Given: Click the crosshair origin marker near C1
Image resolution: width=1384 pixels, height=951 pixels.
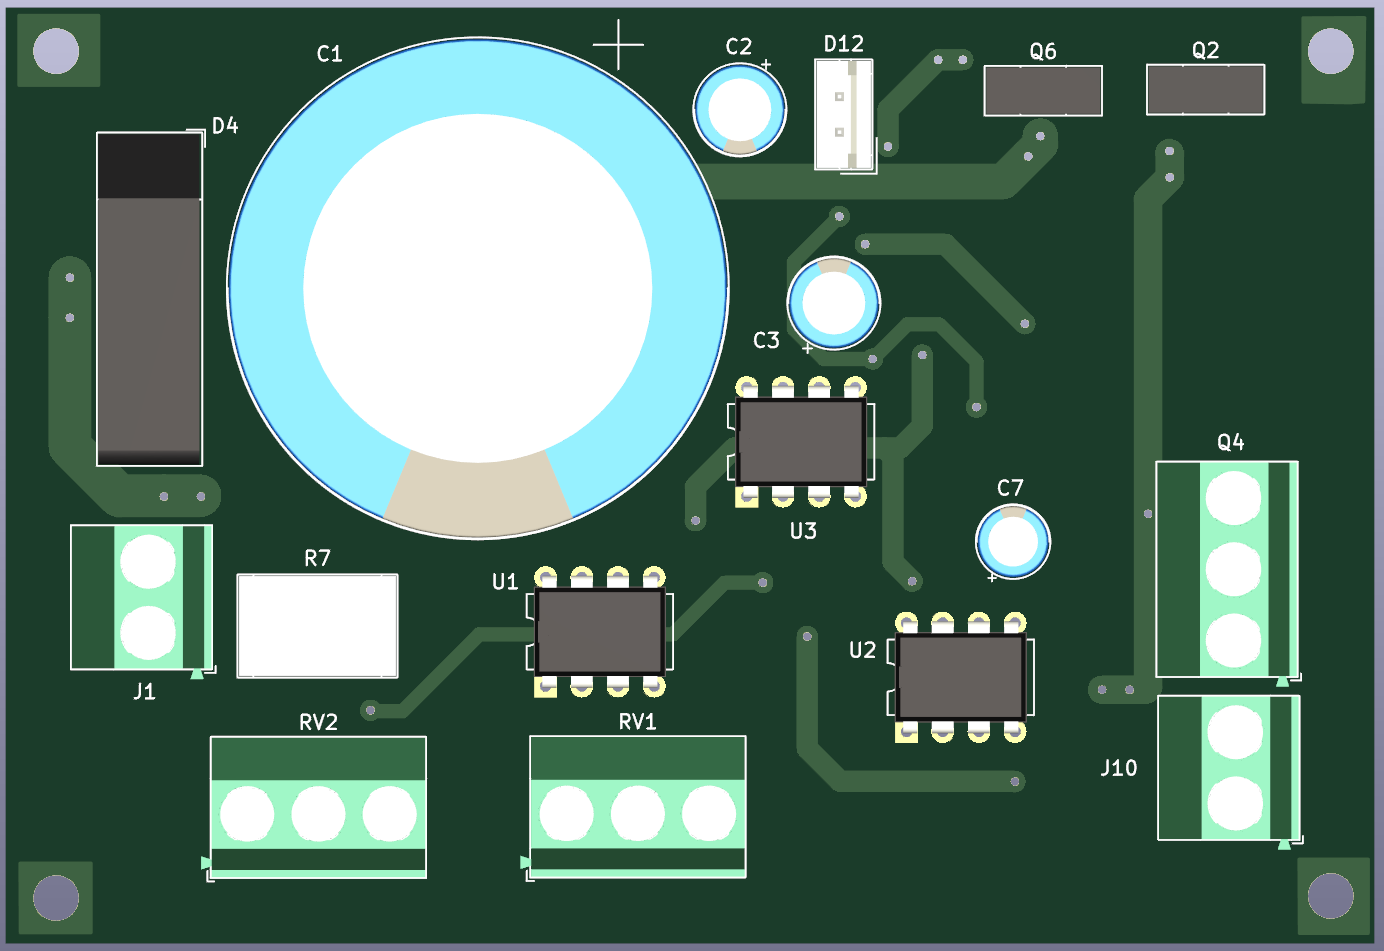Looking at the screenshot, I should [618, 44].
